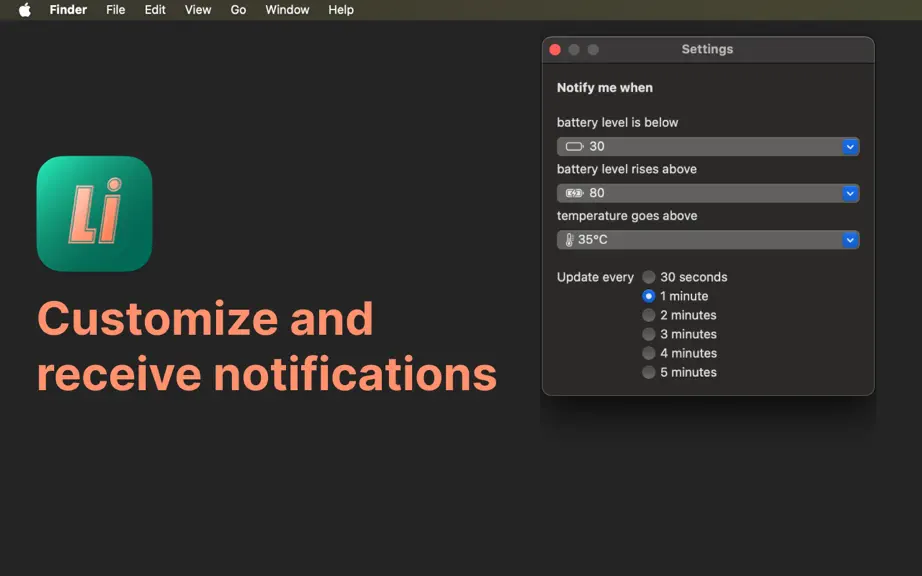The height and width of the screenshot is (576, 922).
Task: Set update interval to 3 minutes
Action: [649, 334]
